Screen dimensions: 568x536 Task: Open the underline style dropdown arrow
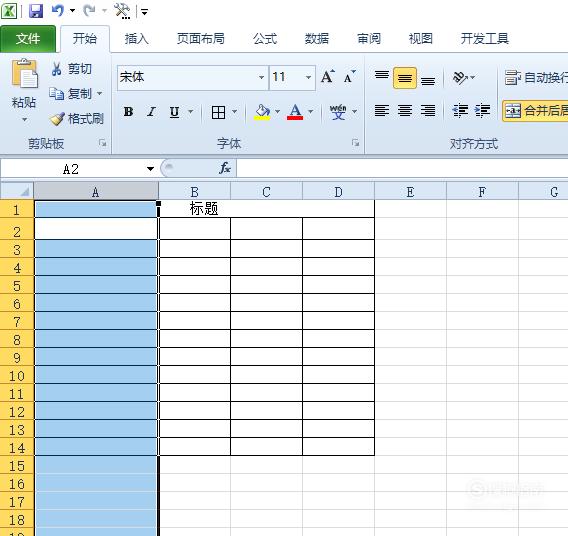click(190, 112)
